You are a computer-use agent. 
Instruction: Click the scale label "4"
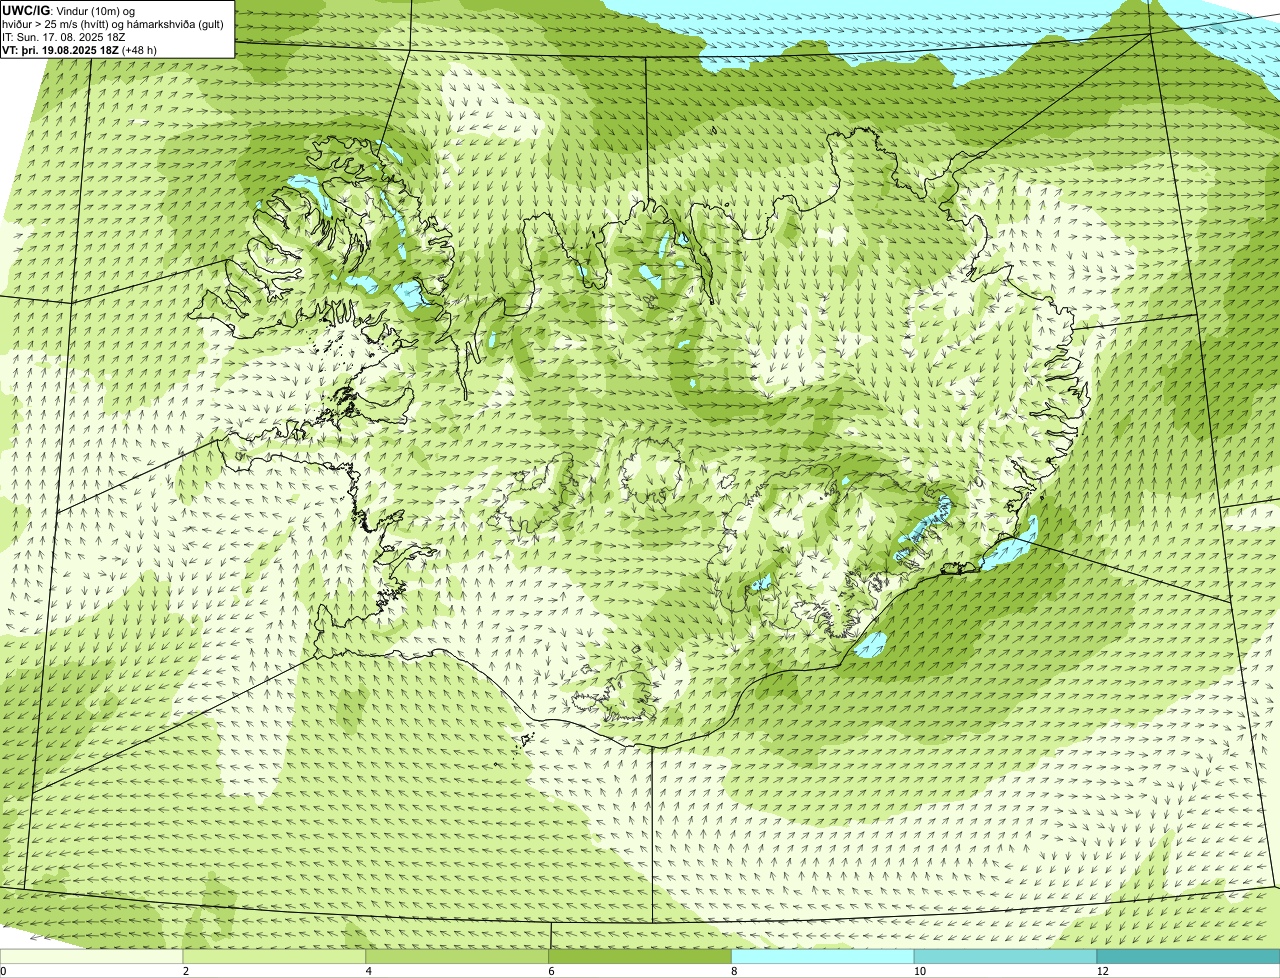tap(368, 971)
